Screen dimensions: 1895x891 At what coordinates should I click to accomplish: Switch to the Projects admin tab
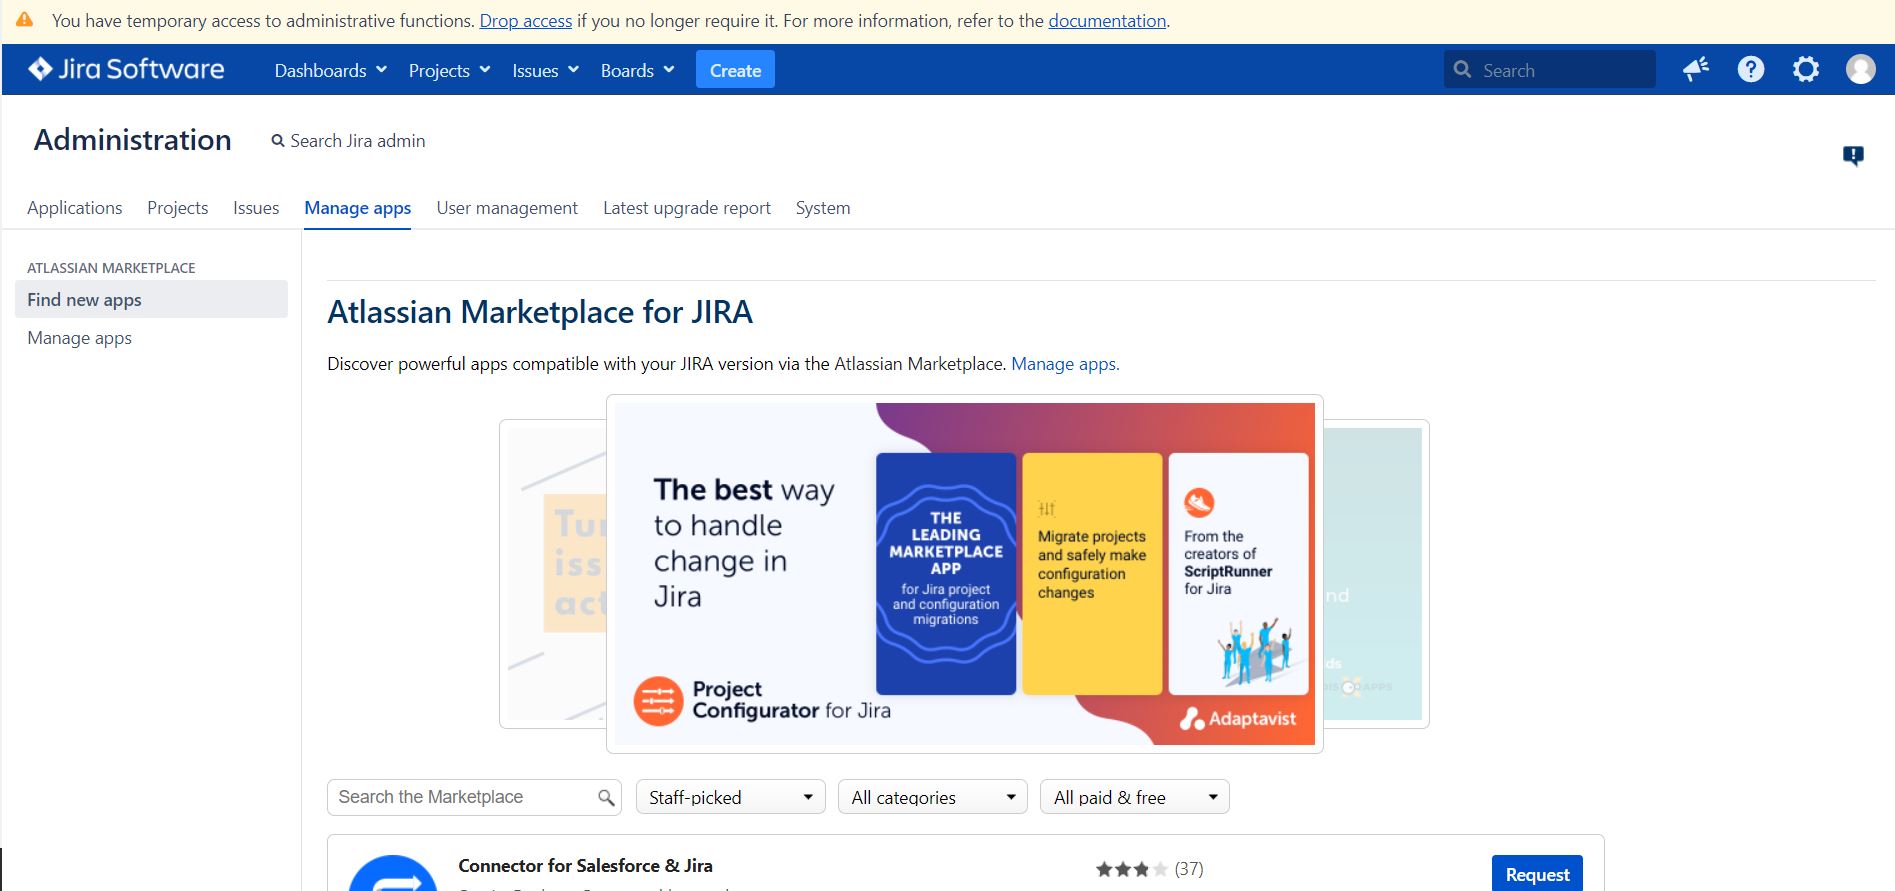178,208
